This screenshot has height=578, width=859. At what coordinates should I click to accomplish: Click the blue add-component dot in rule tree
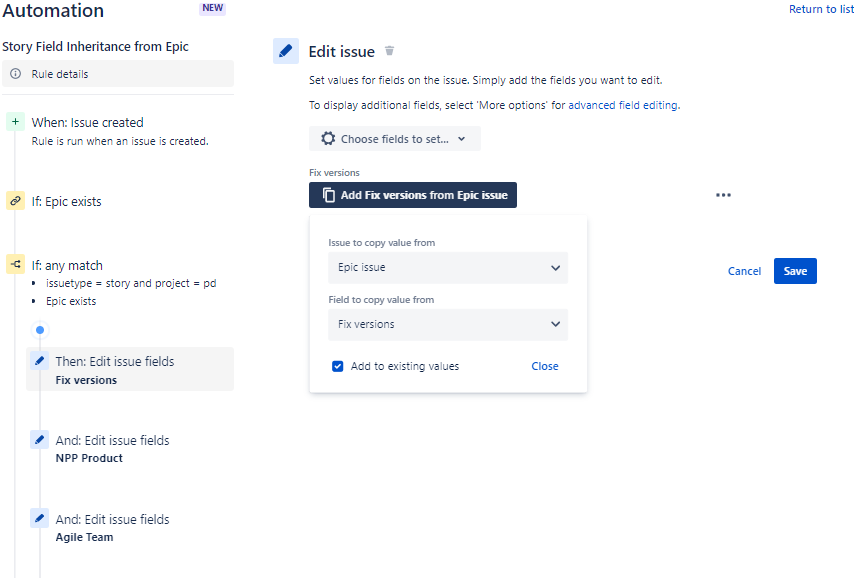coord(40,330)
